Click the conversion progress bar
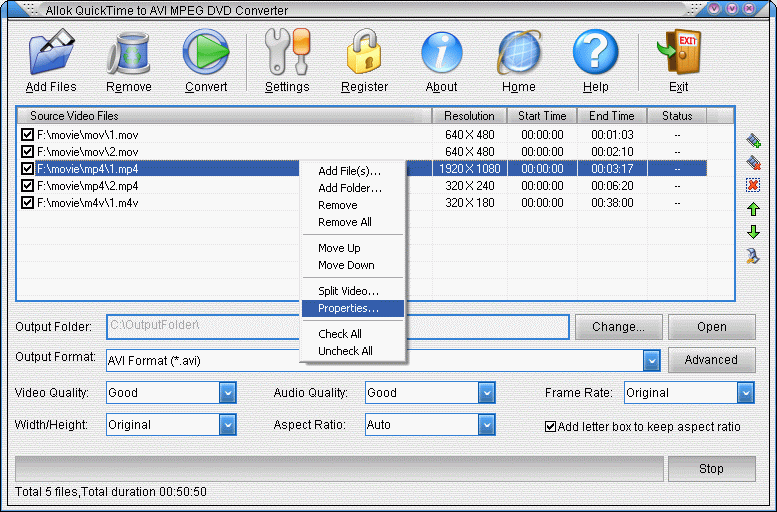Viewport: 777px width, 512px height. click(339, 468)
